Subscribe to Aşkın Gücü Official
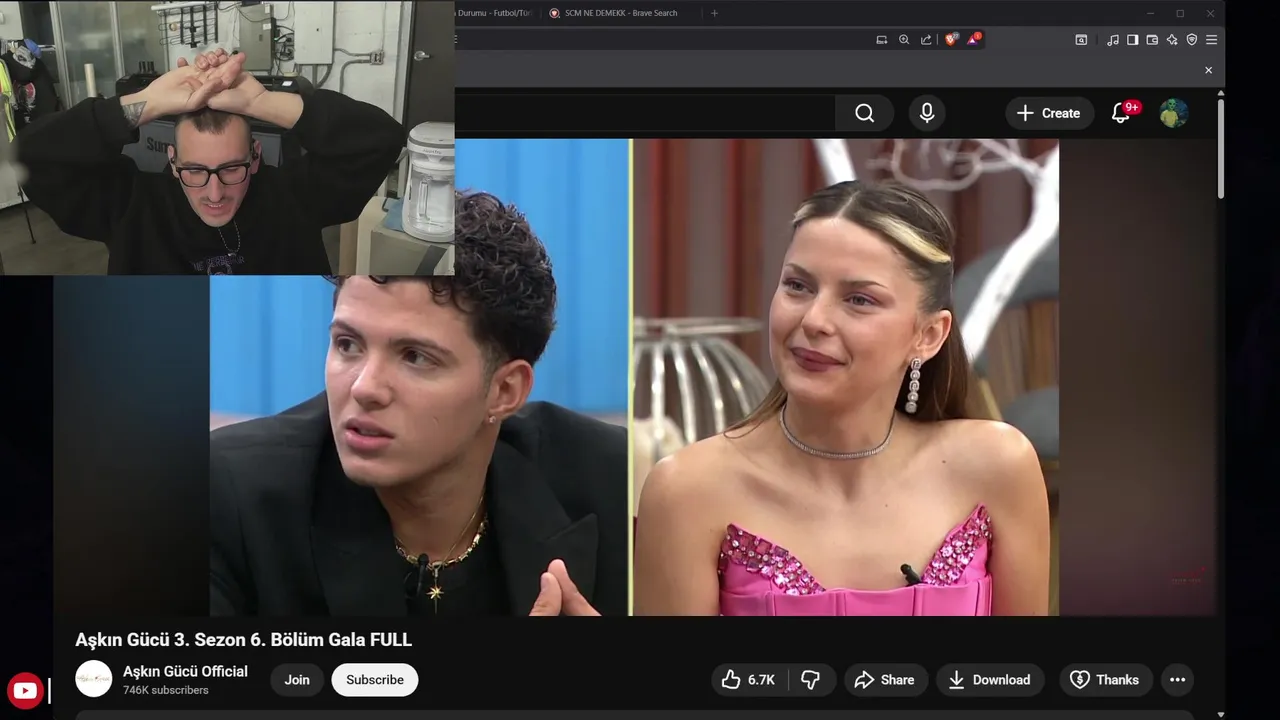 pos(375,680)
